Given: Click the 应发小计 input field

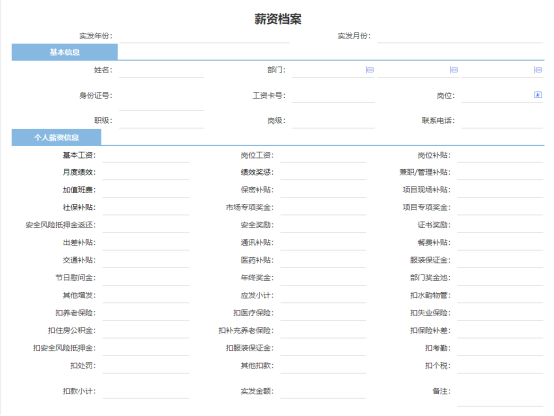Looking at the screenshot, I should pyautogui.click(x=323, y=296).
